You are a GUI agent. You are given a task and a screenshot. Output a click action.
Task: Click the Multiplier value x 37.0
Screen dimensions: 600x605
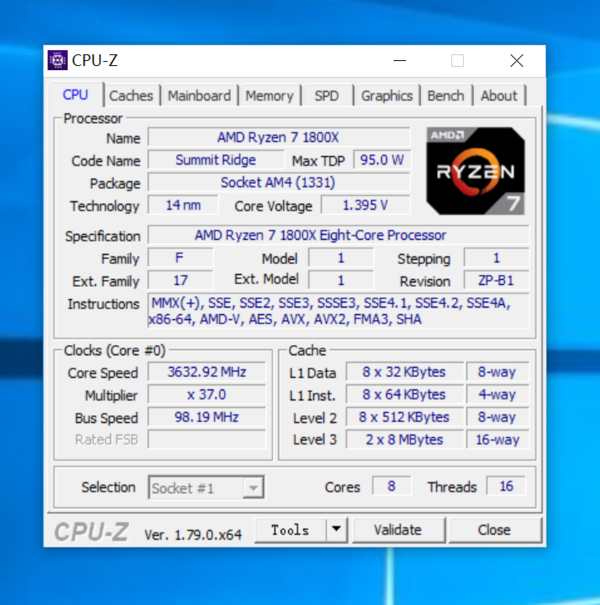207,395
